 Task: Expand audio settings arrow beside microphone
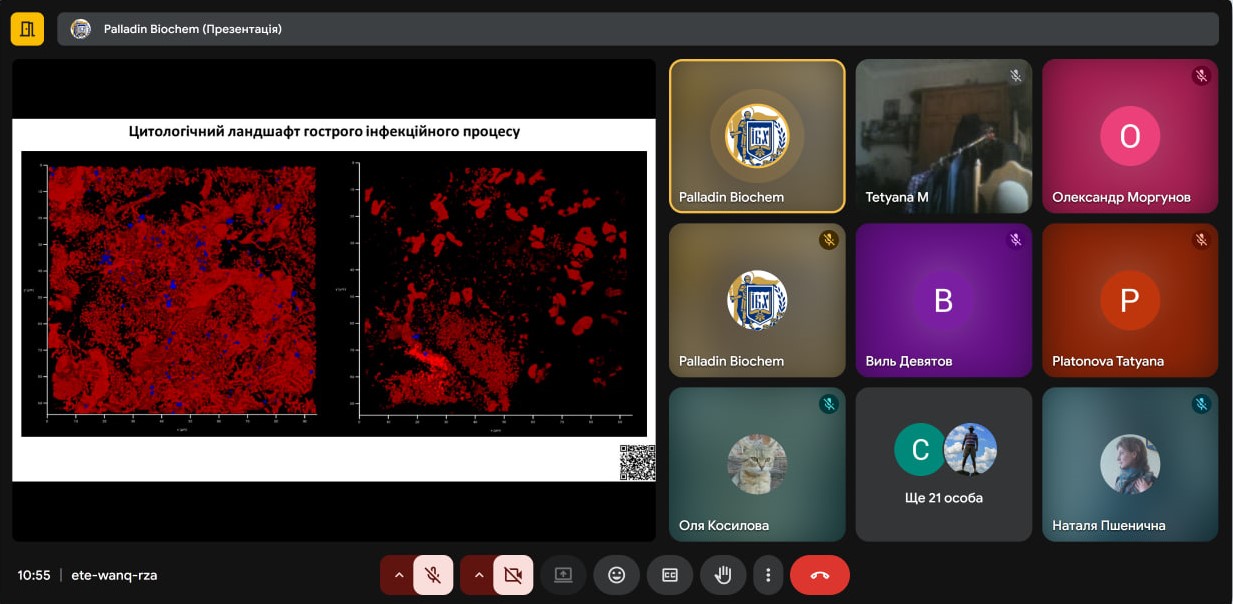tap(398, 575)
